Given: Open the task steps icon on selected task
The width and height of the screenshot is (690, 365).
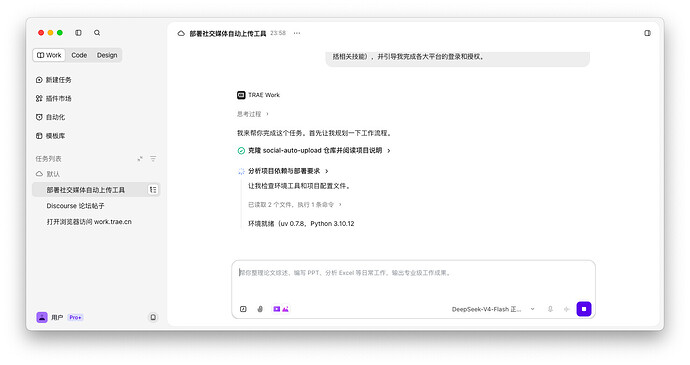Looking at the screenshot, I should click(x=153, y=190).
